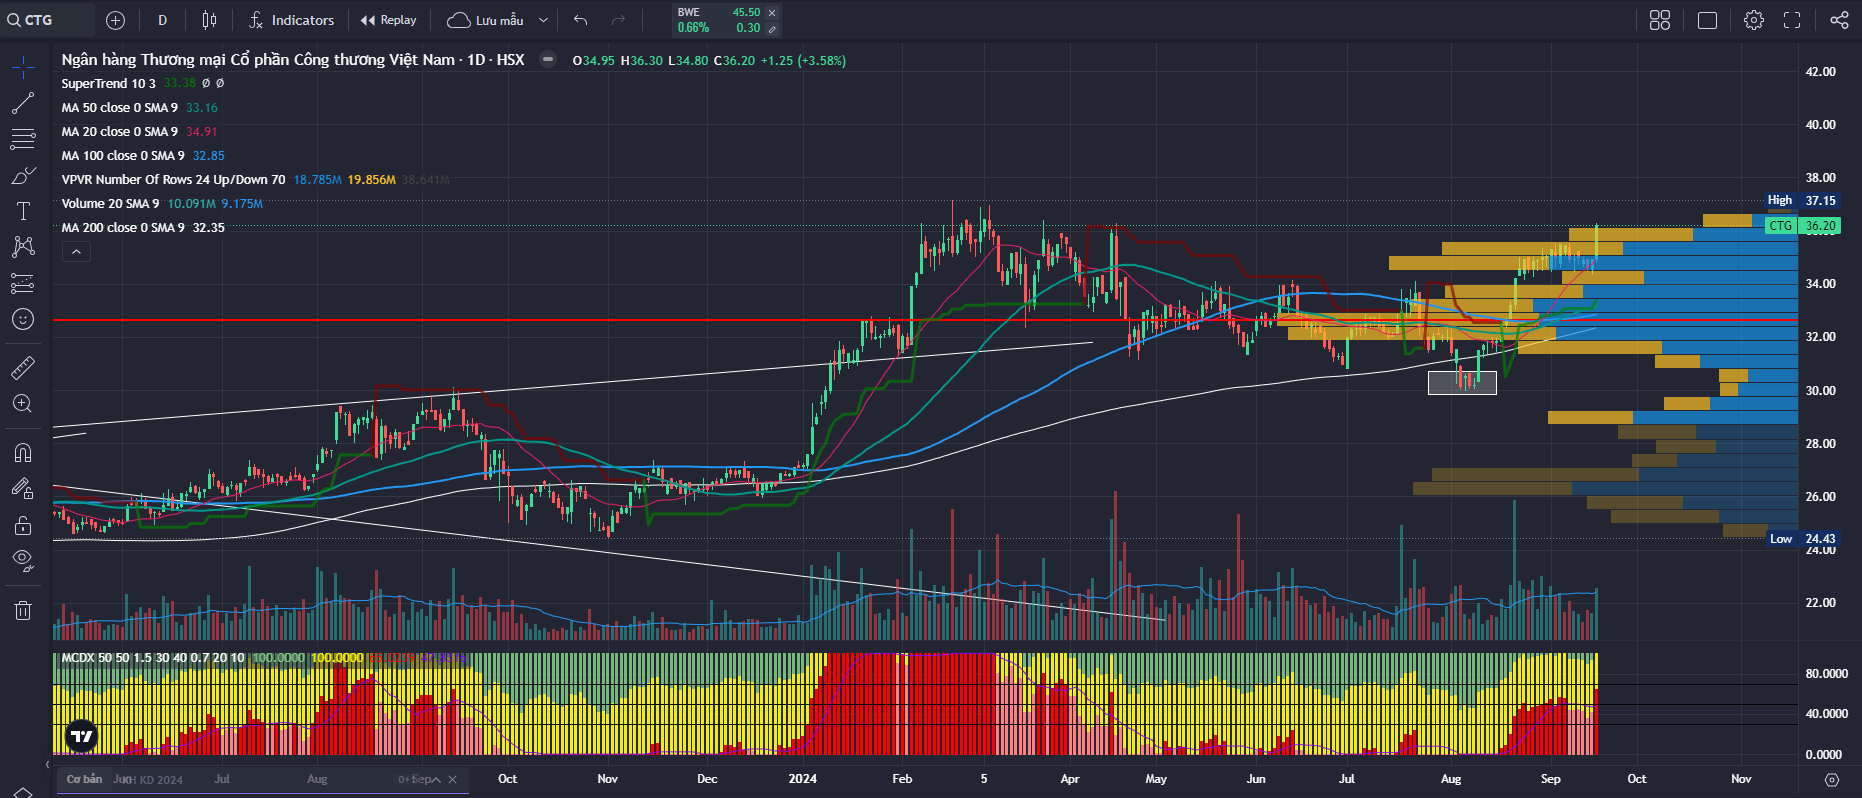Click the Low 24.43 price label

[x=1803, y=539]
